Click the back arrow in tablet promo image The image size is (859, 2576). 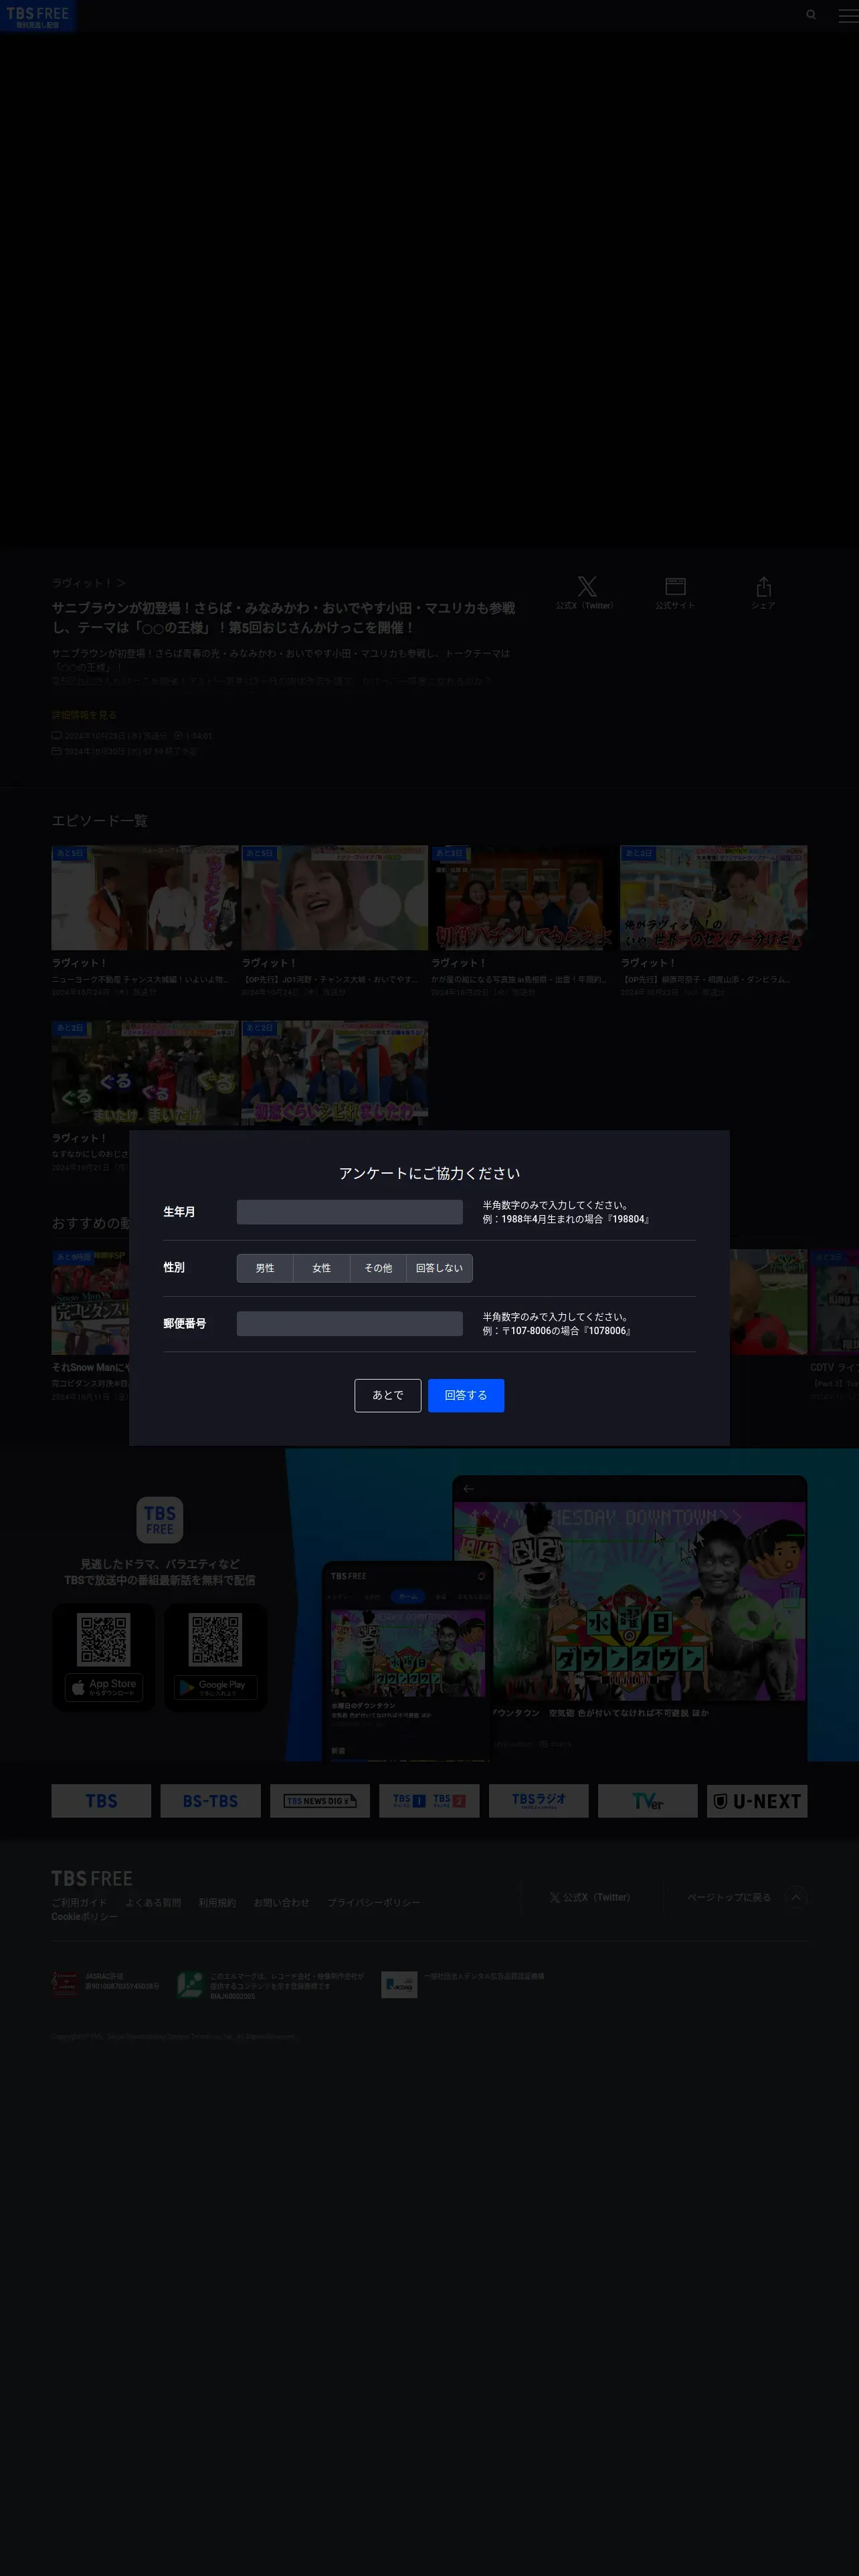pos(468,1488)
